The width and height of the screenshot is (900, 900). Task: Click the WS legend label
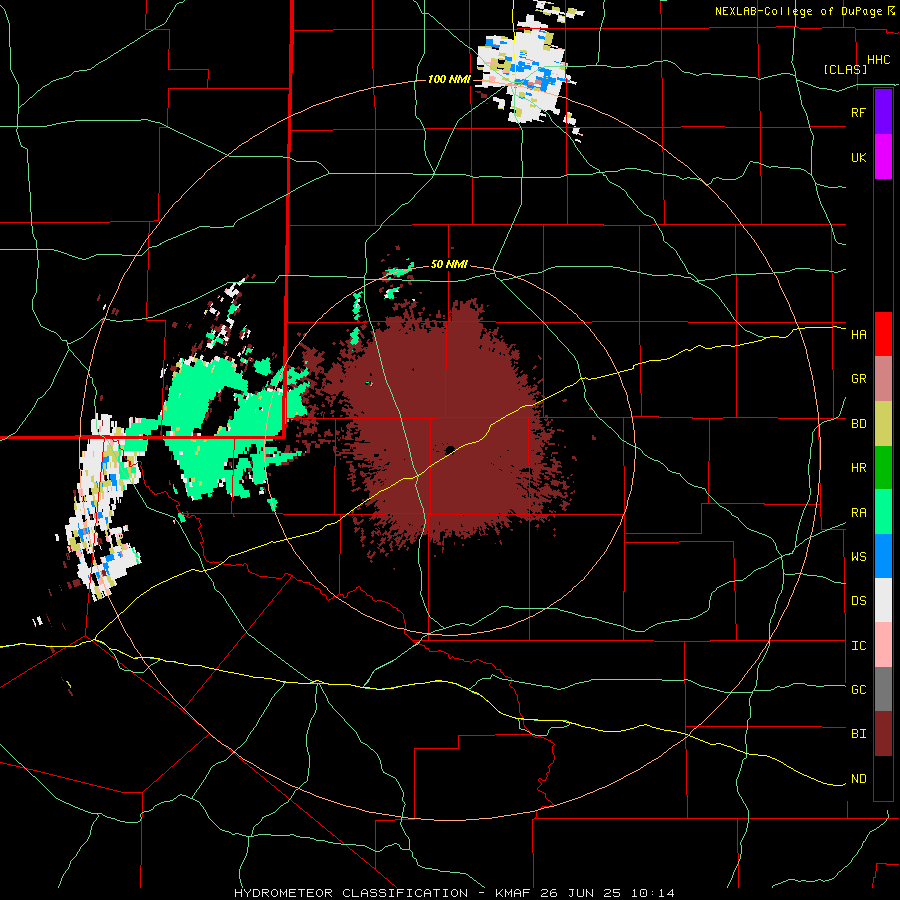click(x=858, y=557)
